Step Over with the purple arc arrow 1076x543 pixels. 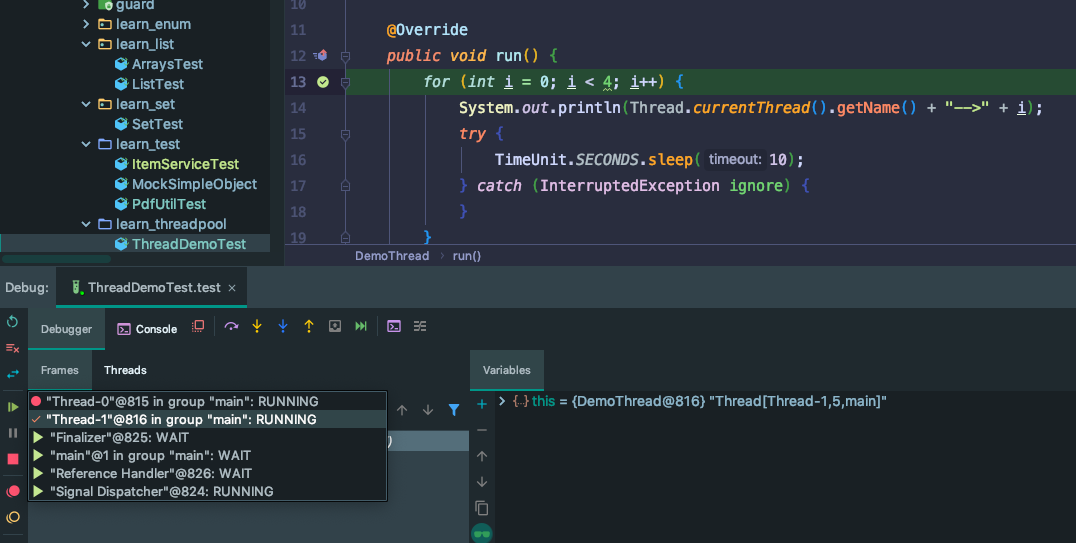click(231, 326)
